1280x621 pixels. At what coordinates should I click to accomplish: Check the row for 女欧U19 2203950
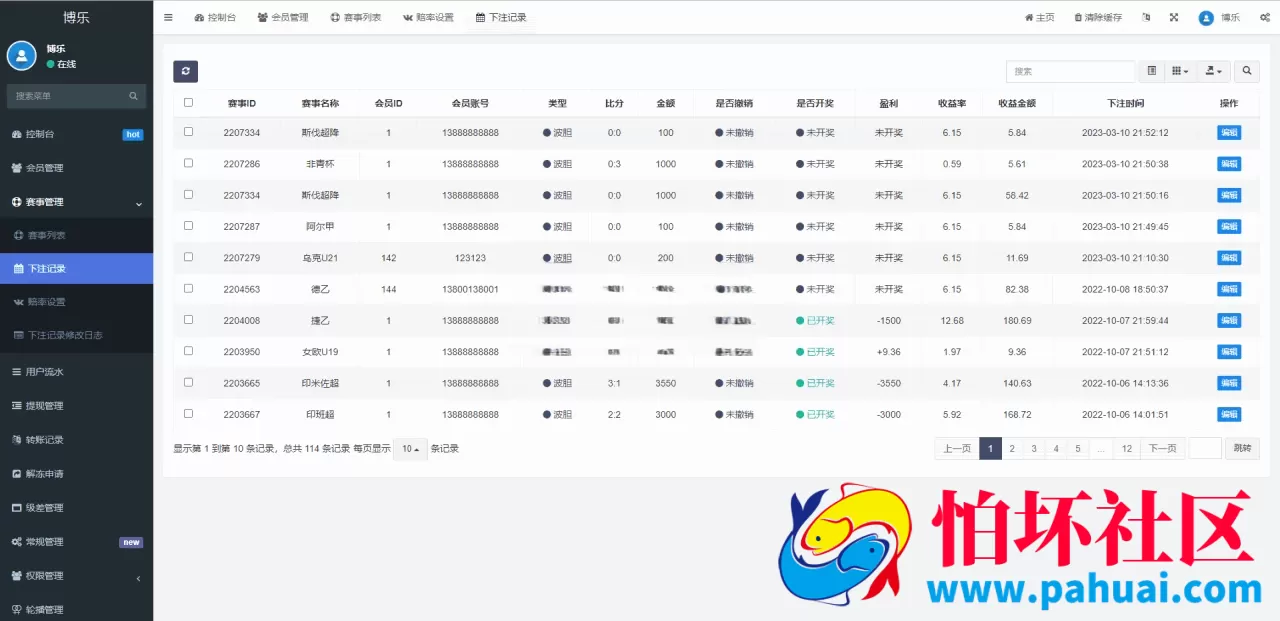(x=188, y=351)
